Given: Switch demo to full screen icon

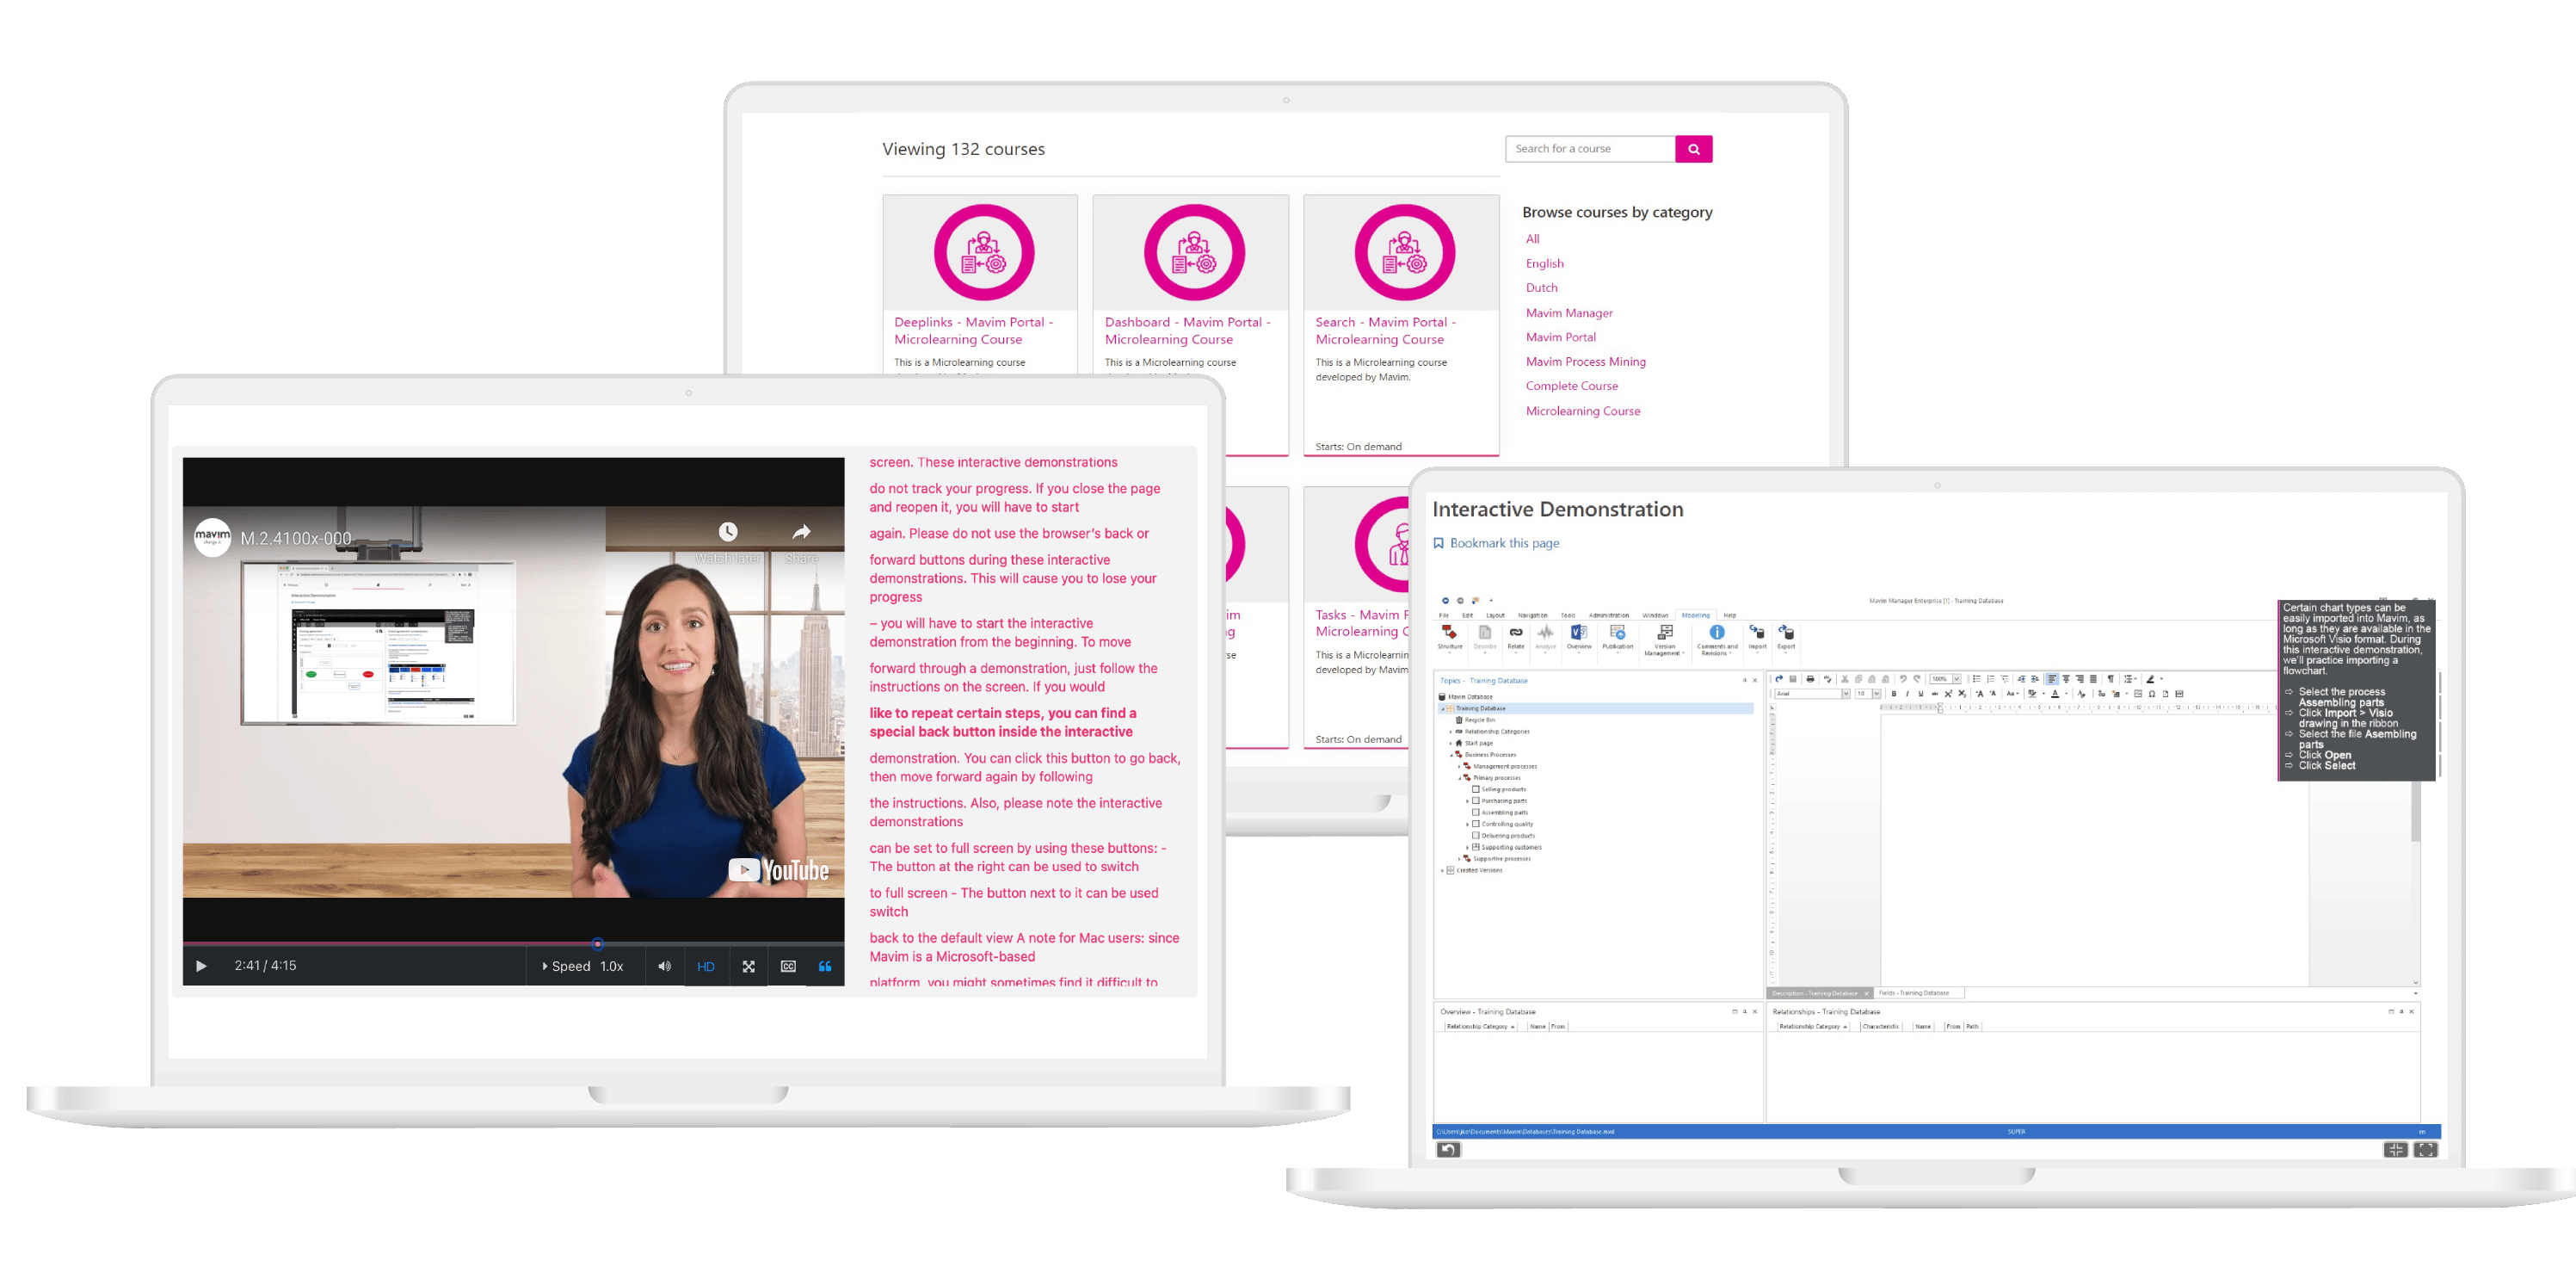Looking at the screenshot, I should coord(2425,1150).
